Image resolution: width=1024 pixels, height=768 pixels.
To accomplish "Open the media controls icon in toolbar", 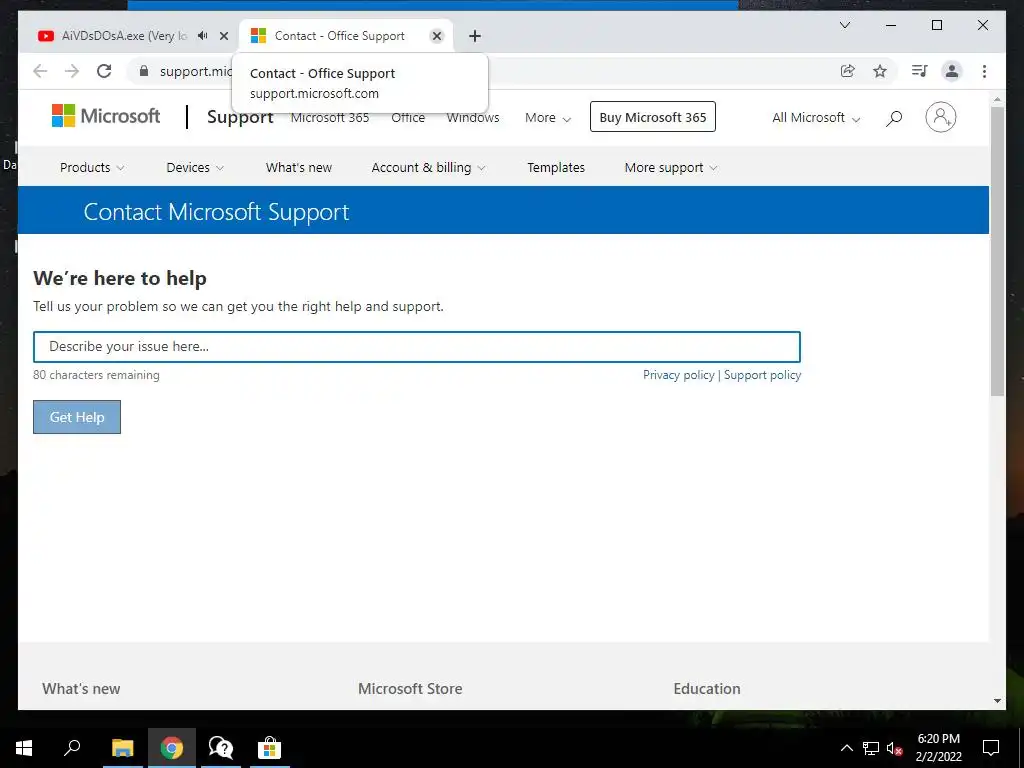I will tap(920, 71).
